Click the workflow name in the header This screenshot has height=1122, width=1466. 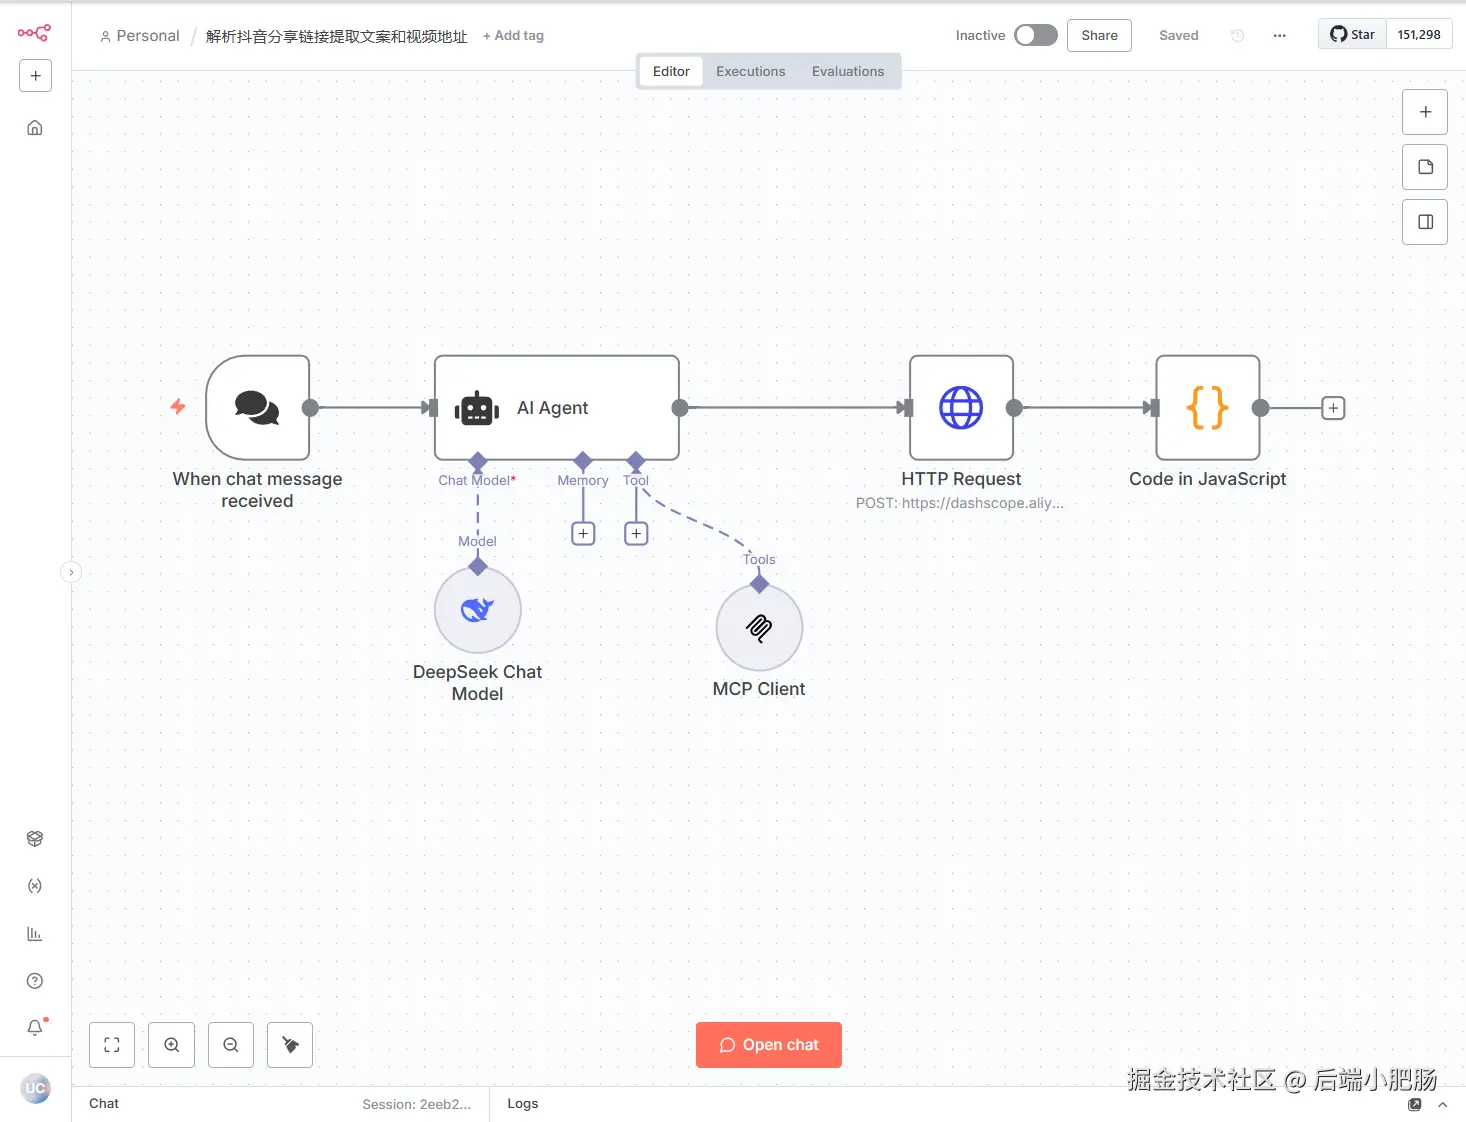tap(337, 36)
